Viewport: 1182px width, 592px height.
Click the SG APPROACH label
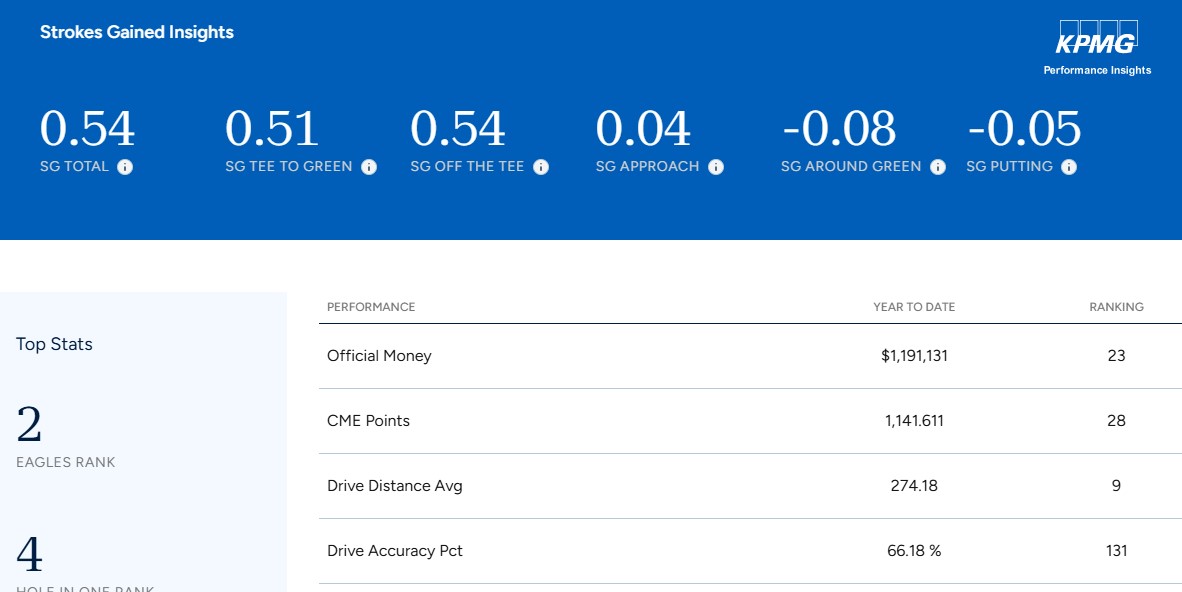click(x=648, y=167)
